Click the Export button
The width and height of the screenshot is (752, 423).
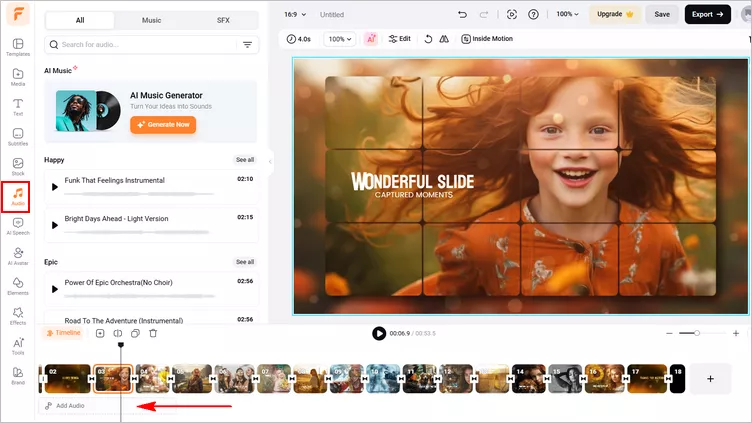[707, 14]
